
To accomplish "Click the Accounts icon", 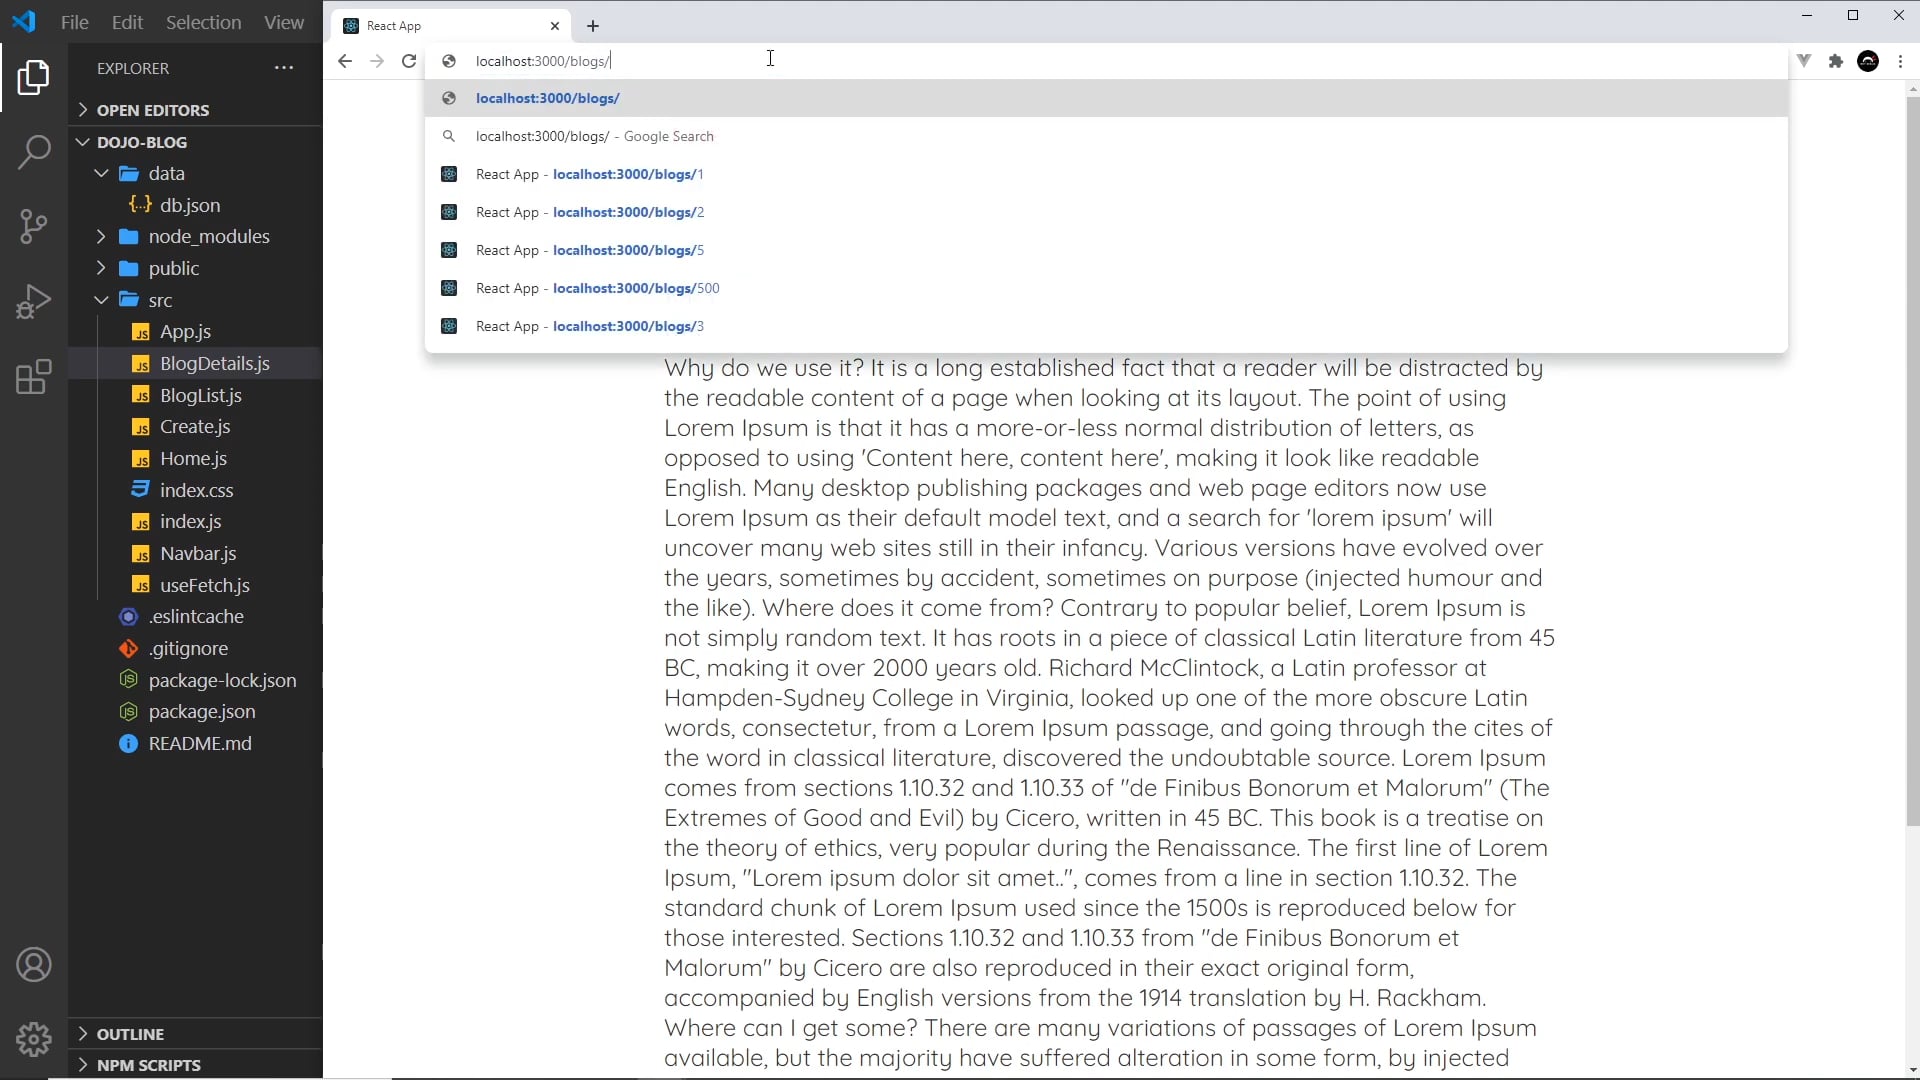I will [34, 965].
